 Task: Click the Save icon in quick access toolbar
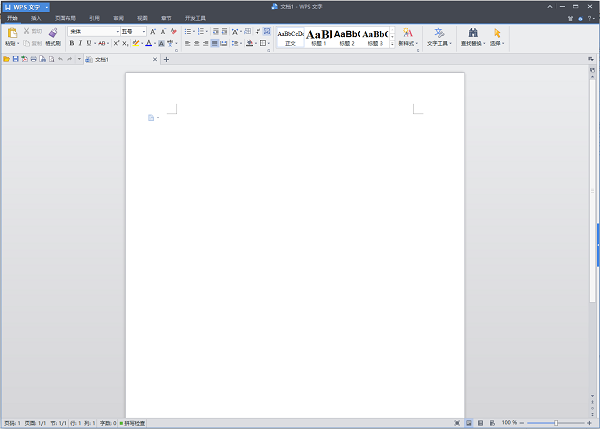pos(15,60)
